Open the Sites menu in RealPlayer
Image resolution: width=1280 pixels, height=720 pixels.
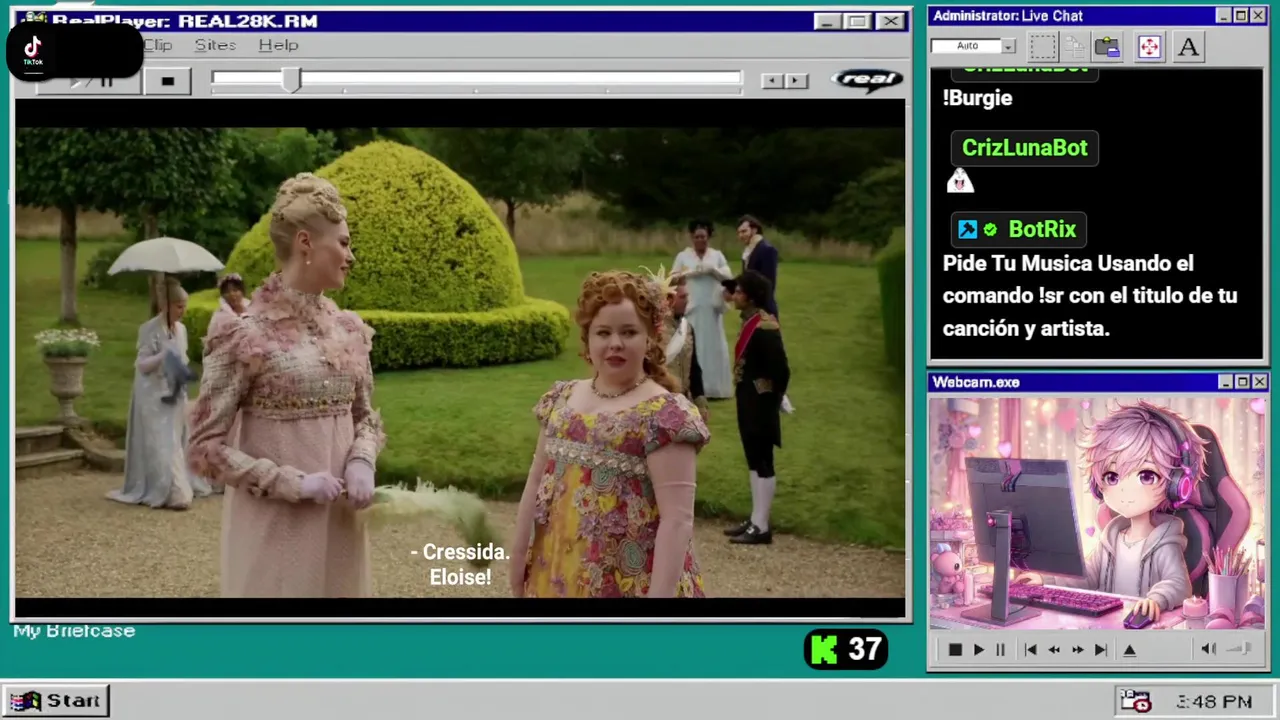coord(215,45)
